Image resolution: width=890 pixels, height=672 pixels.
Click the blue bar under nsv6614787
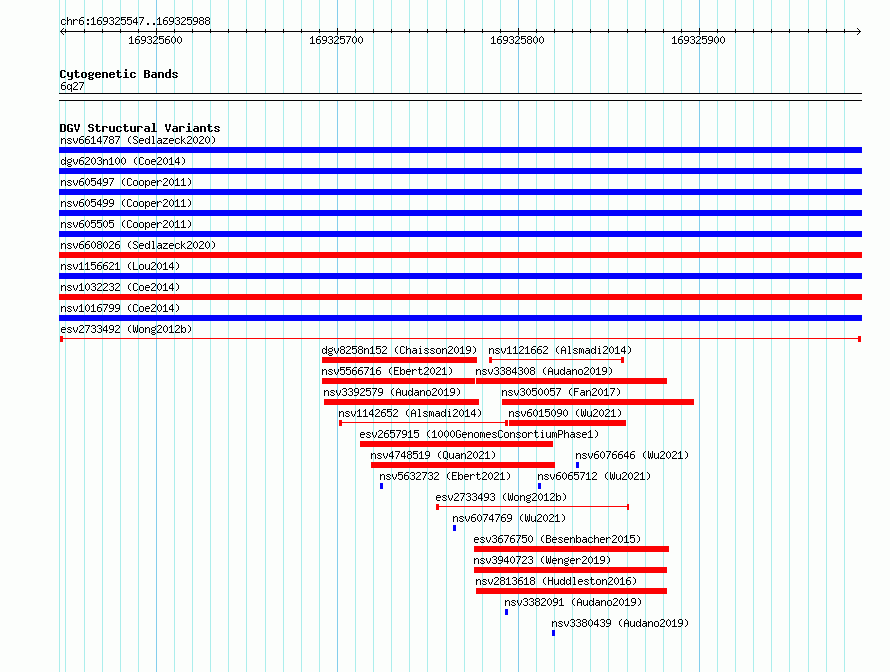click(460, 150)
